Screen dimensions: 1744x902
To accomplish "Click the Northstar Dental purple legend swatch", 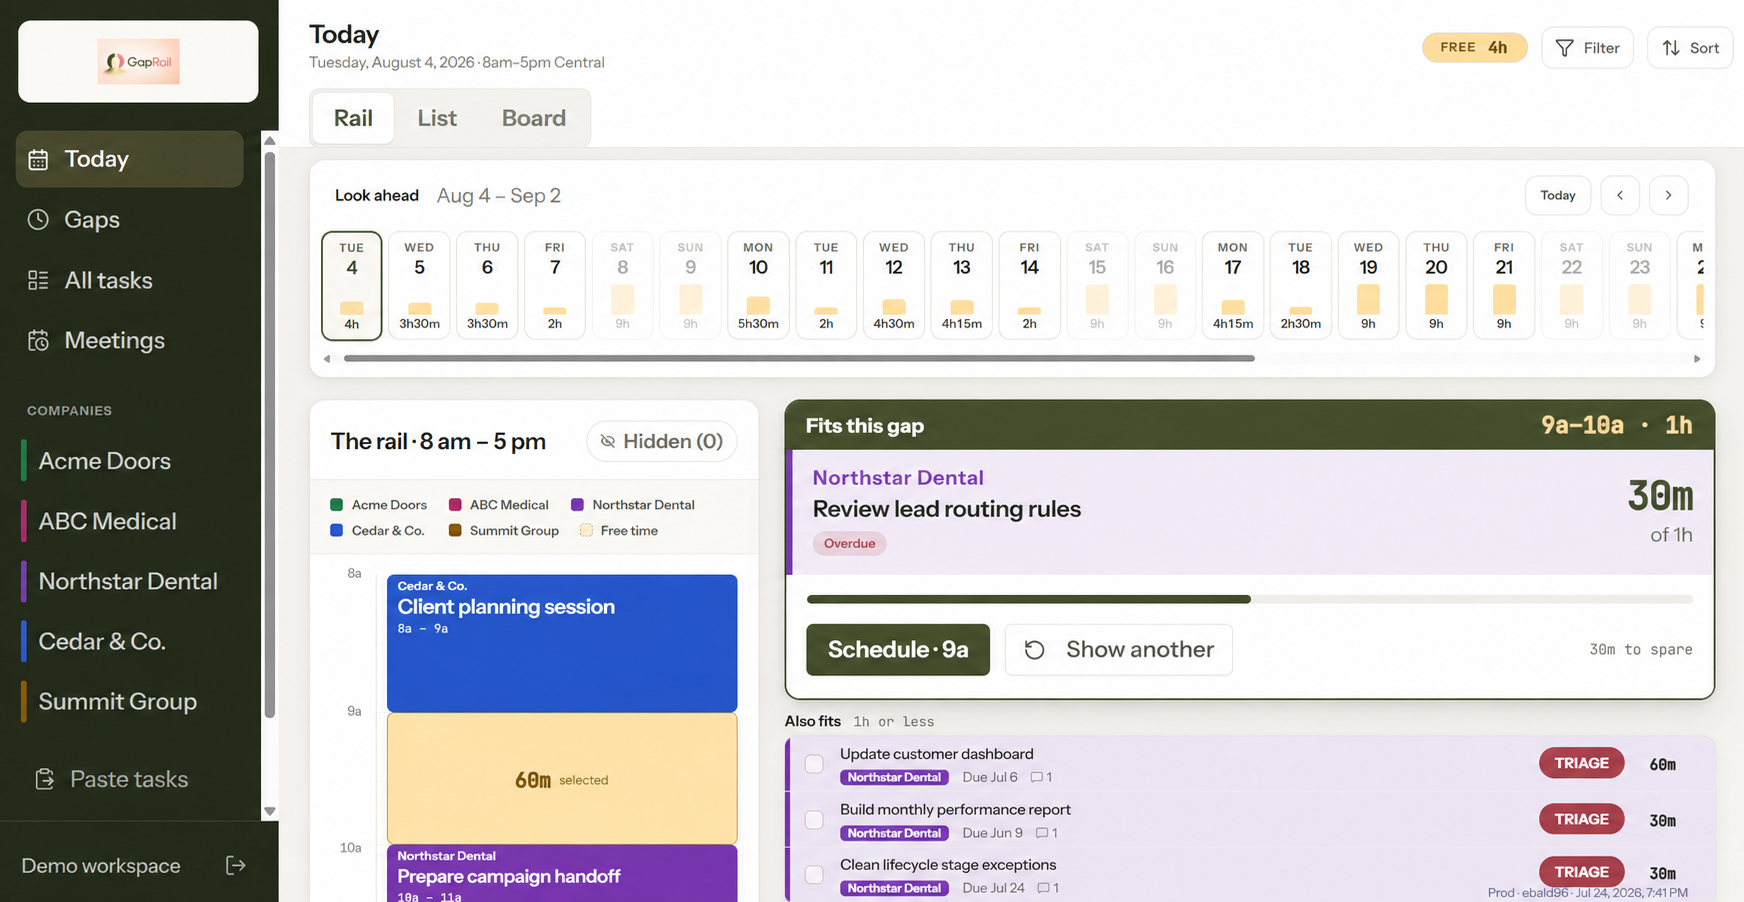I will coord(577,505).
